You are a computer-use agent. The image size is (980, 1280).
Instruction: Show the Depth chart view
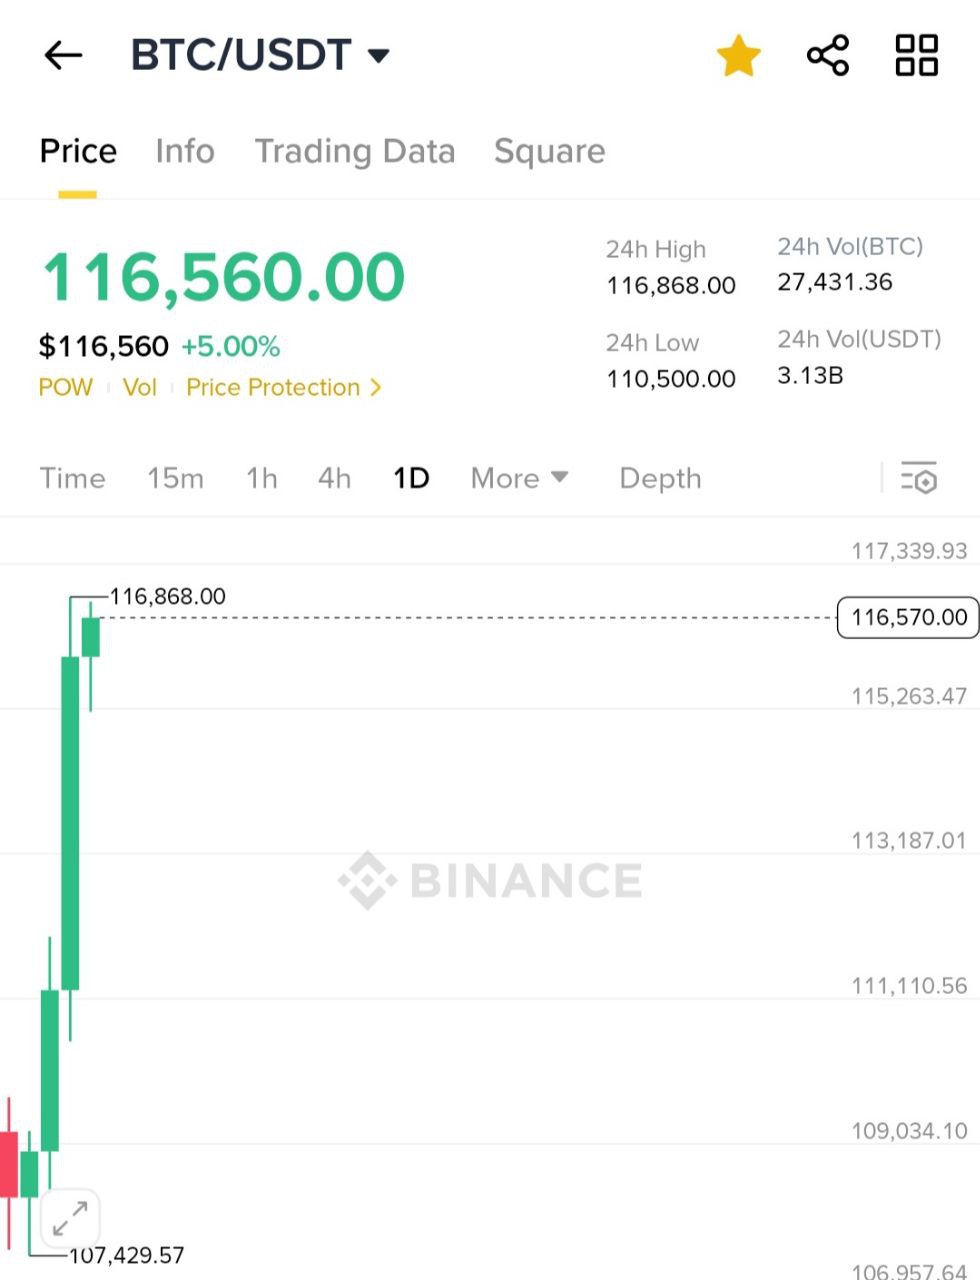point(660,478)
